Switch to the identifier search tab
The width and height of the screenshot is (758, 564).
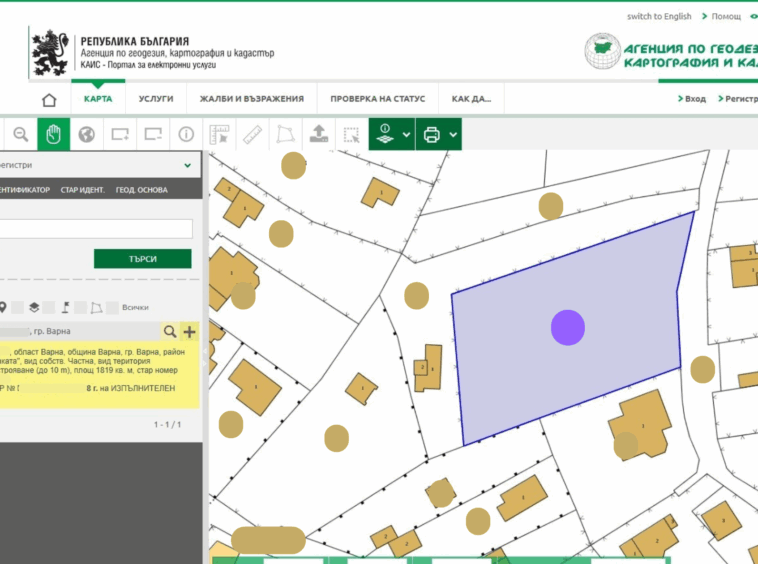point(25,190)
